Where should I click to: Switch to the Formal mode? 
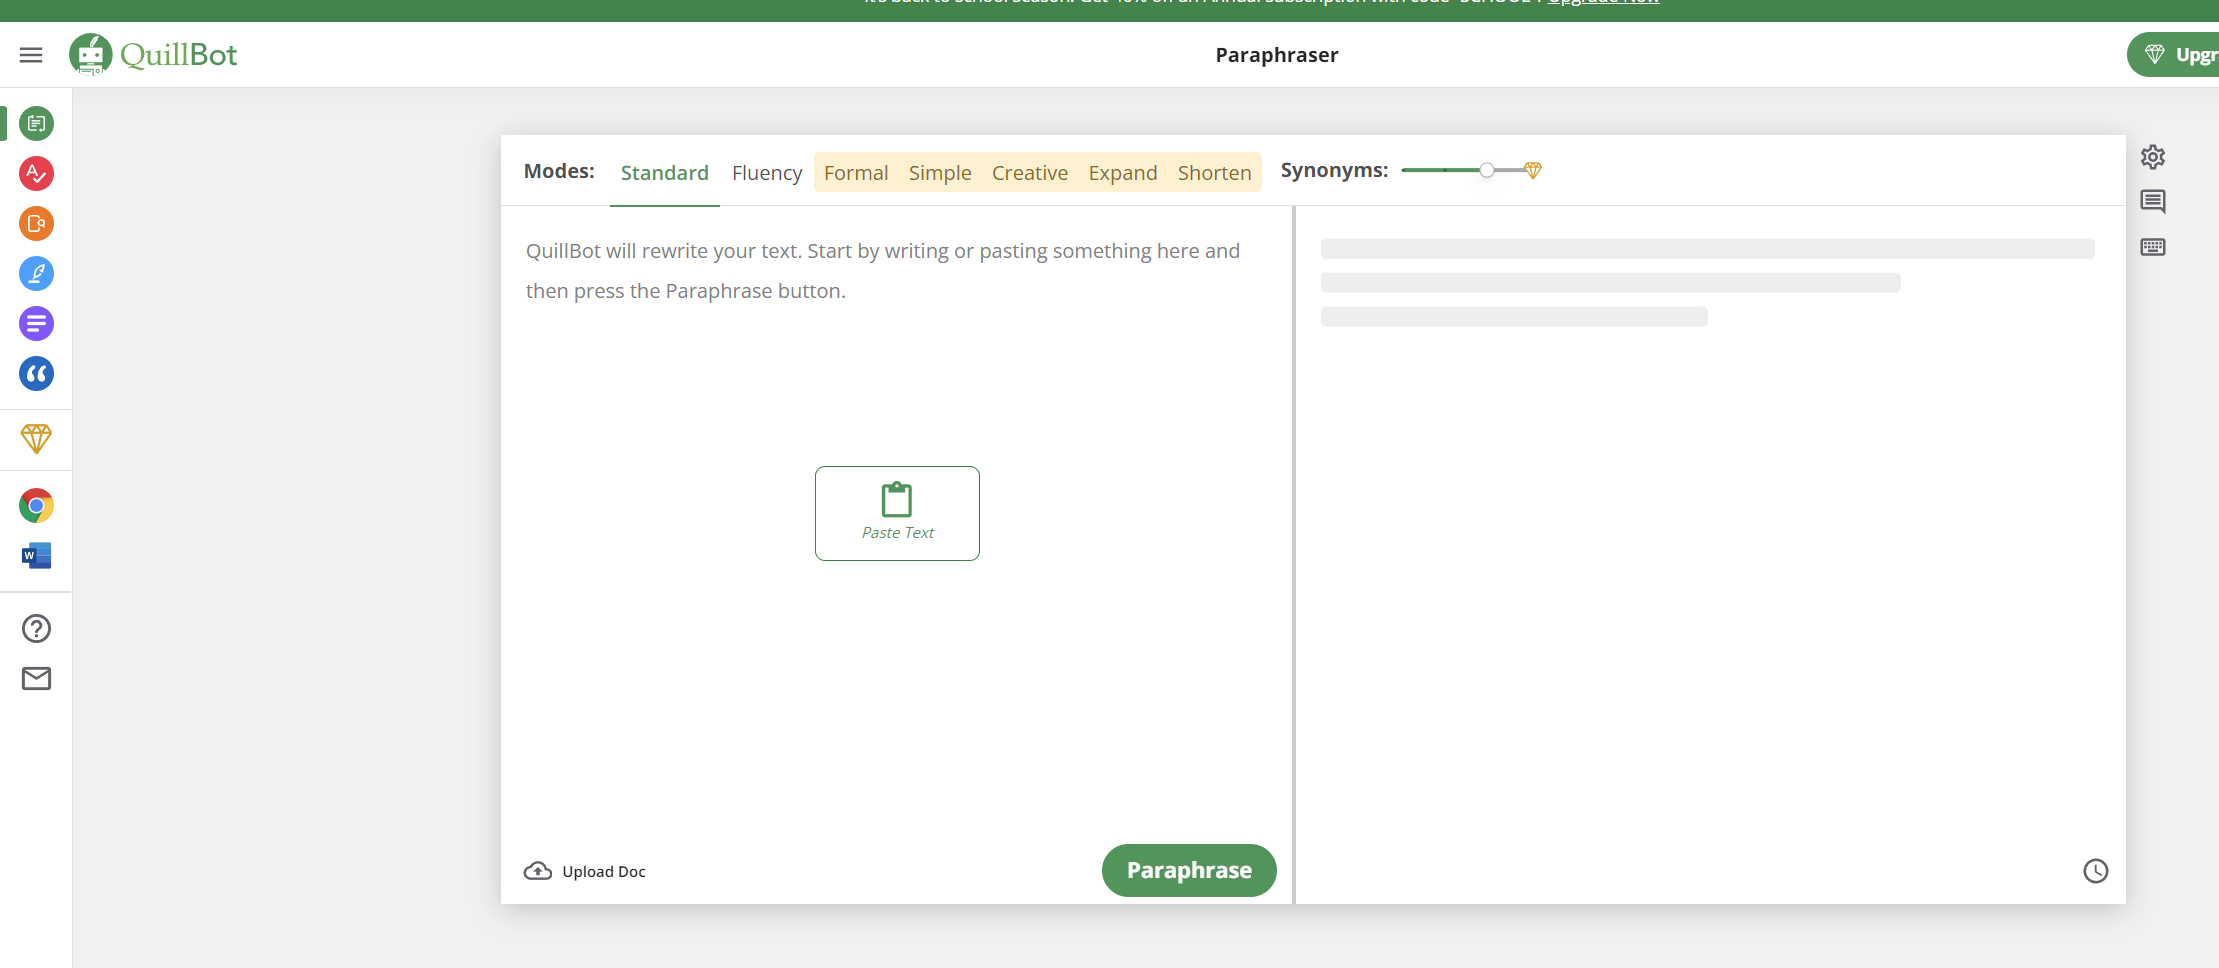(x=856, y=173)
